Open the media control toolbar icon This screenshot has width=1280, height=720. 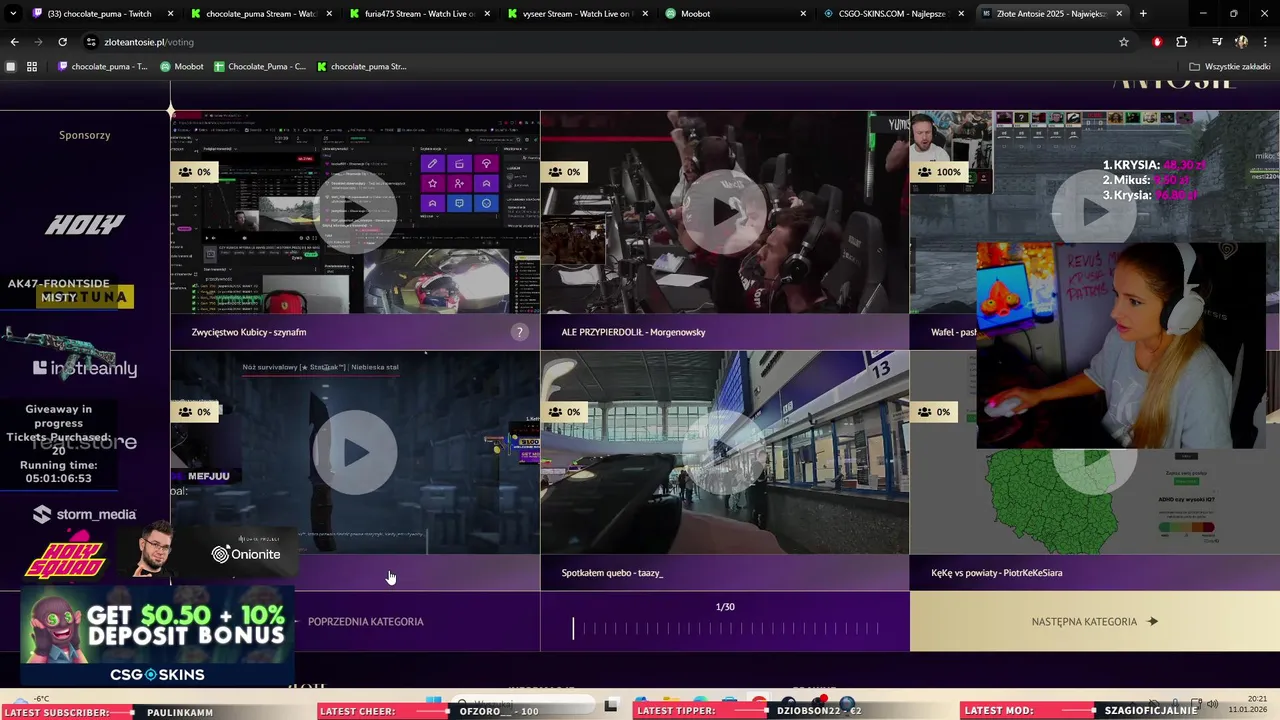pyautogui.click(x=1217, y=42)
